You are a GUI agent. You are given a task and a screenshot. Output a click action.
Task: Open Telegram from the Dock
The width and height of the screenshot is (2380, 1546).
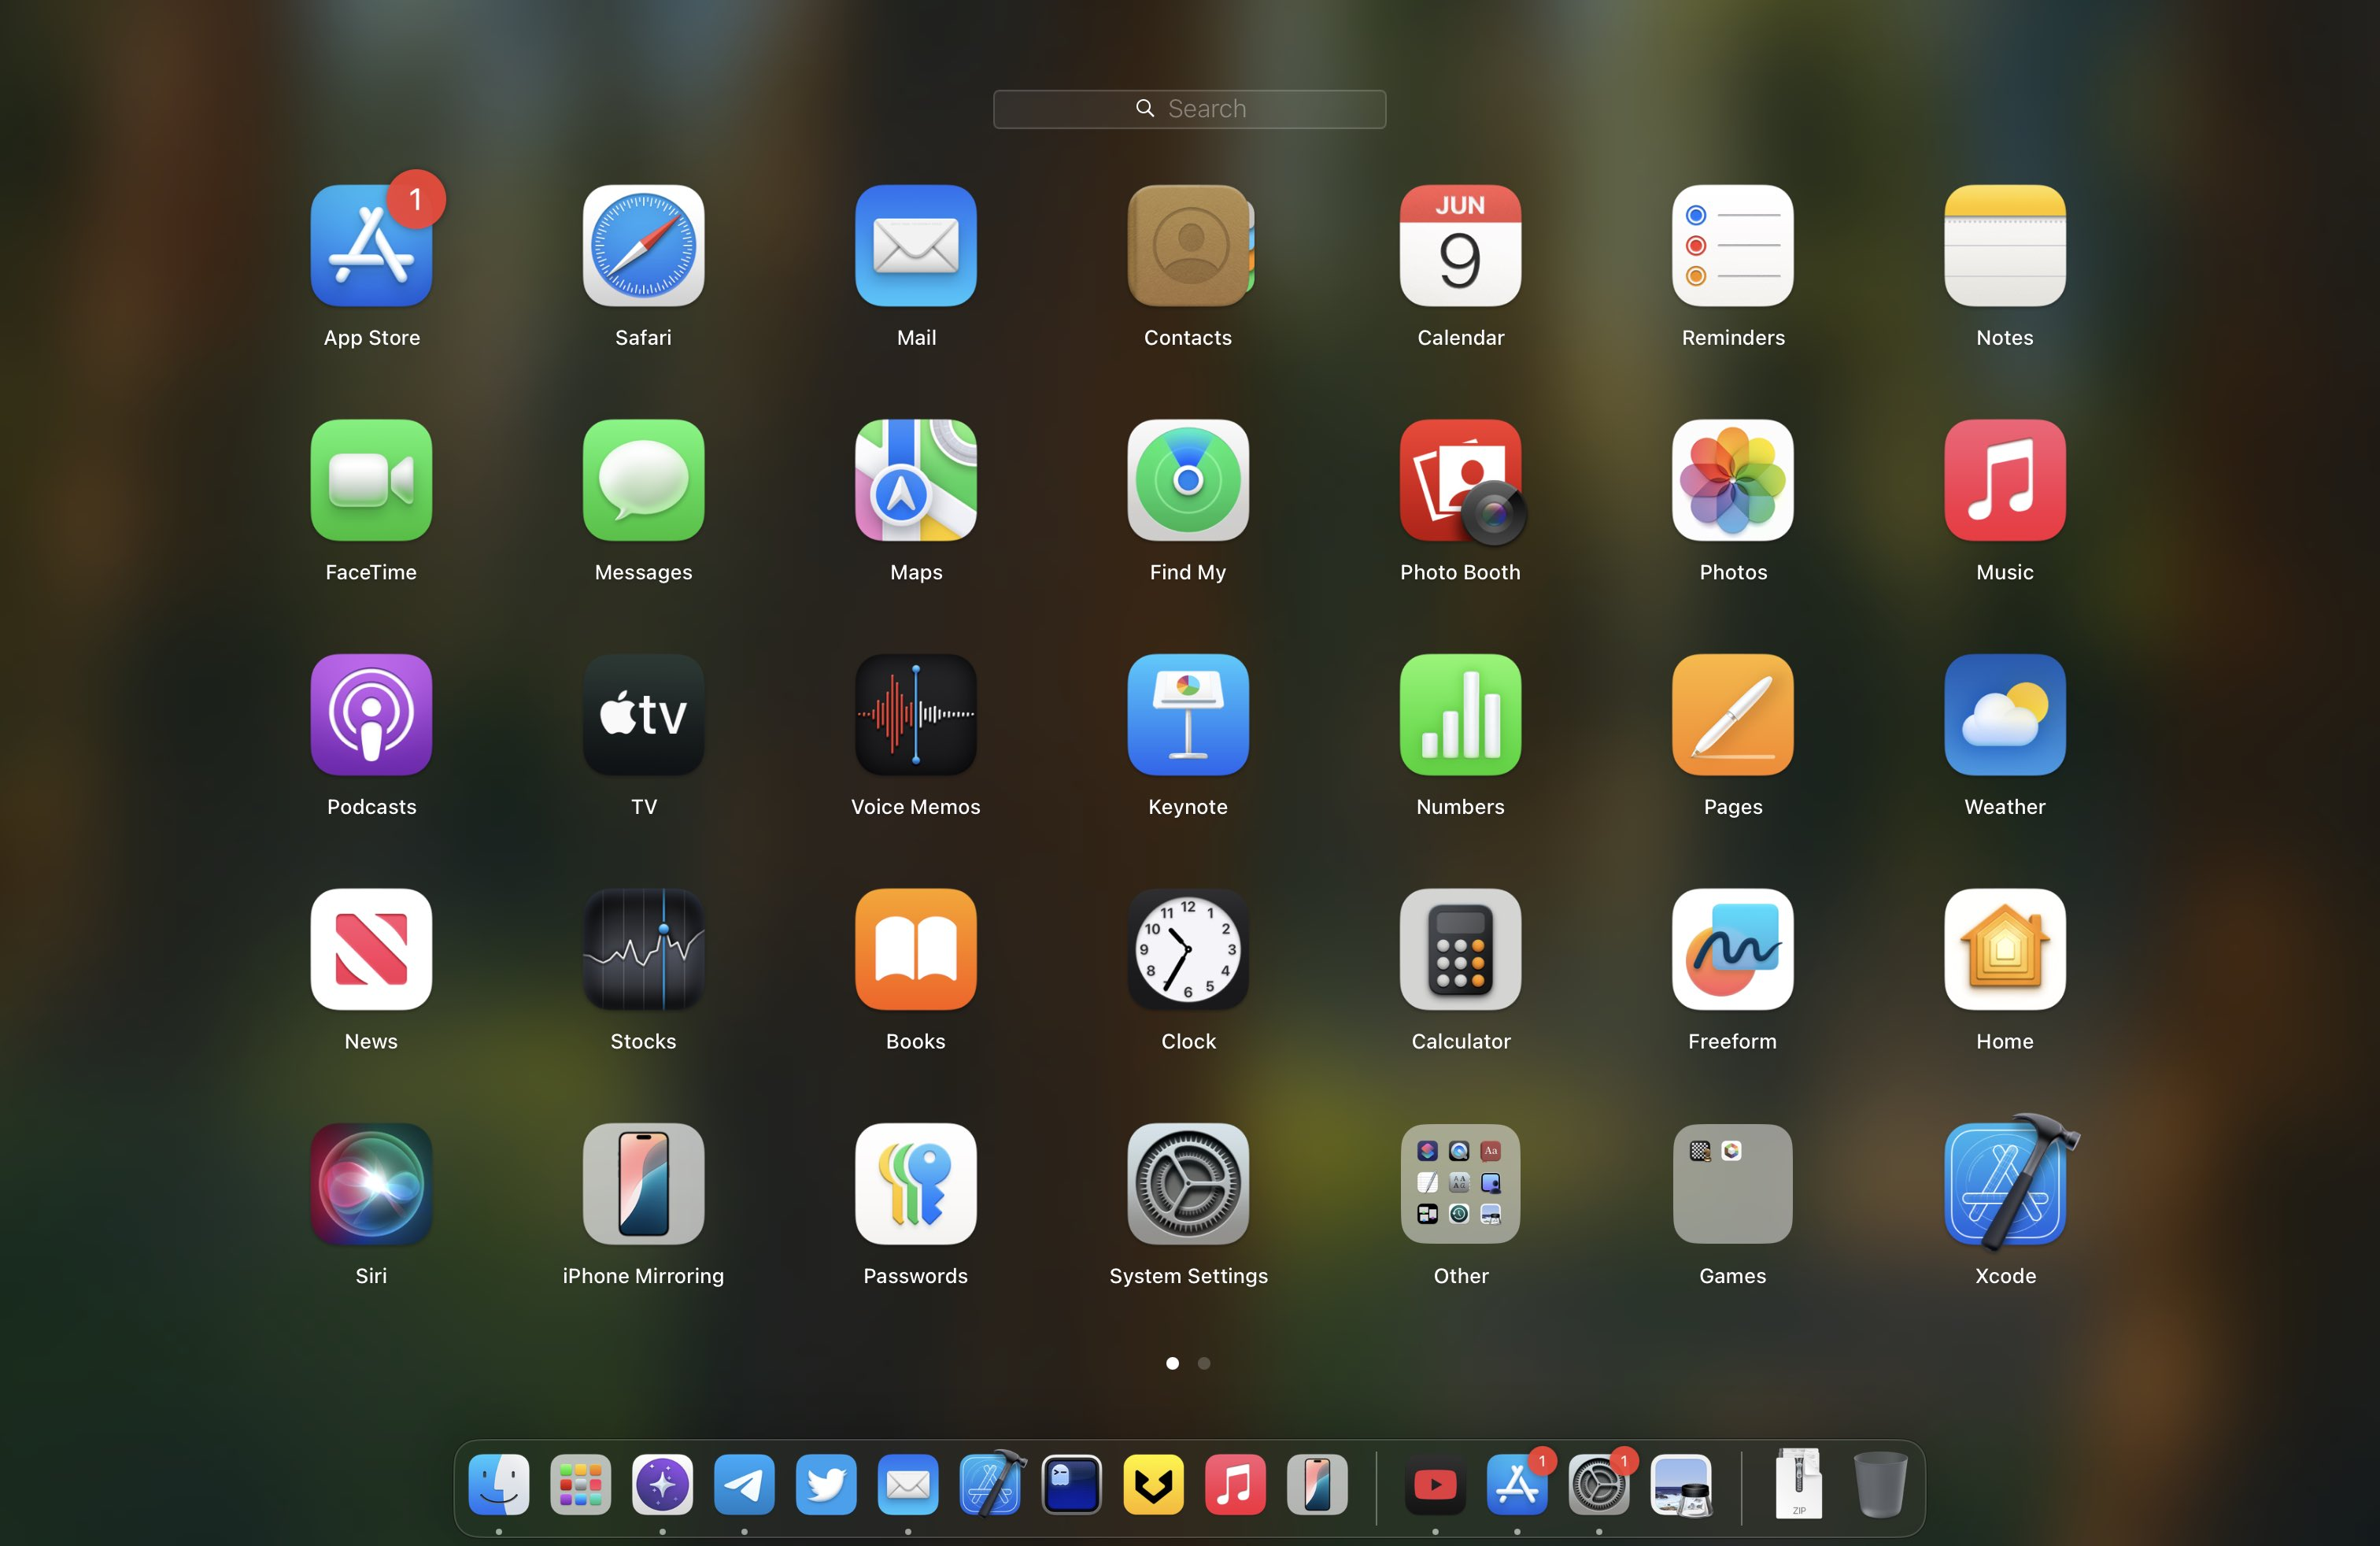point(744,1485)
